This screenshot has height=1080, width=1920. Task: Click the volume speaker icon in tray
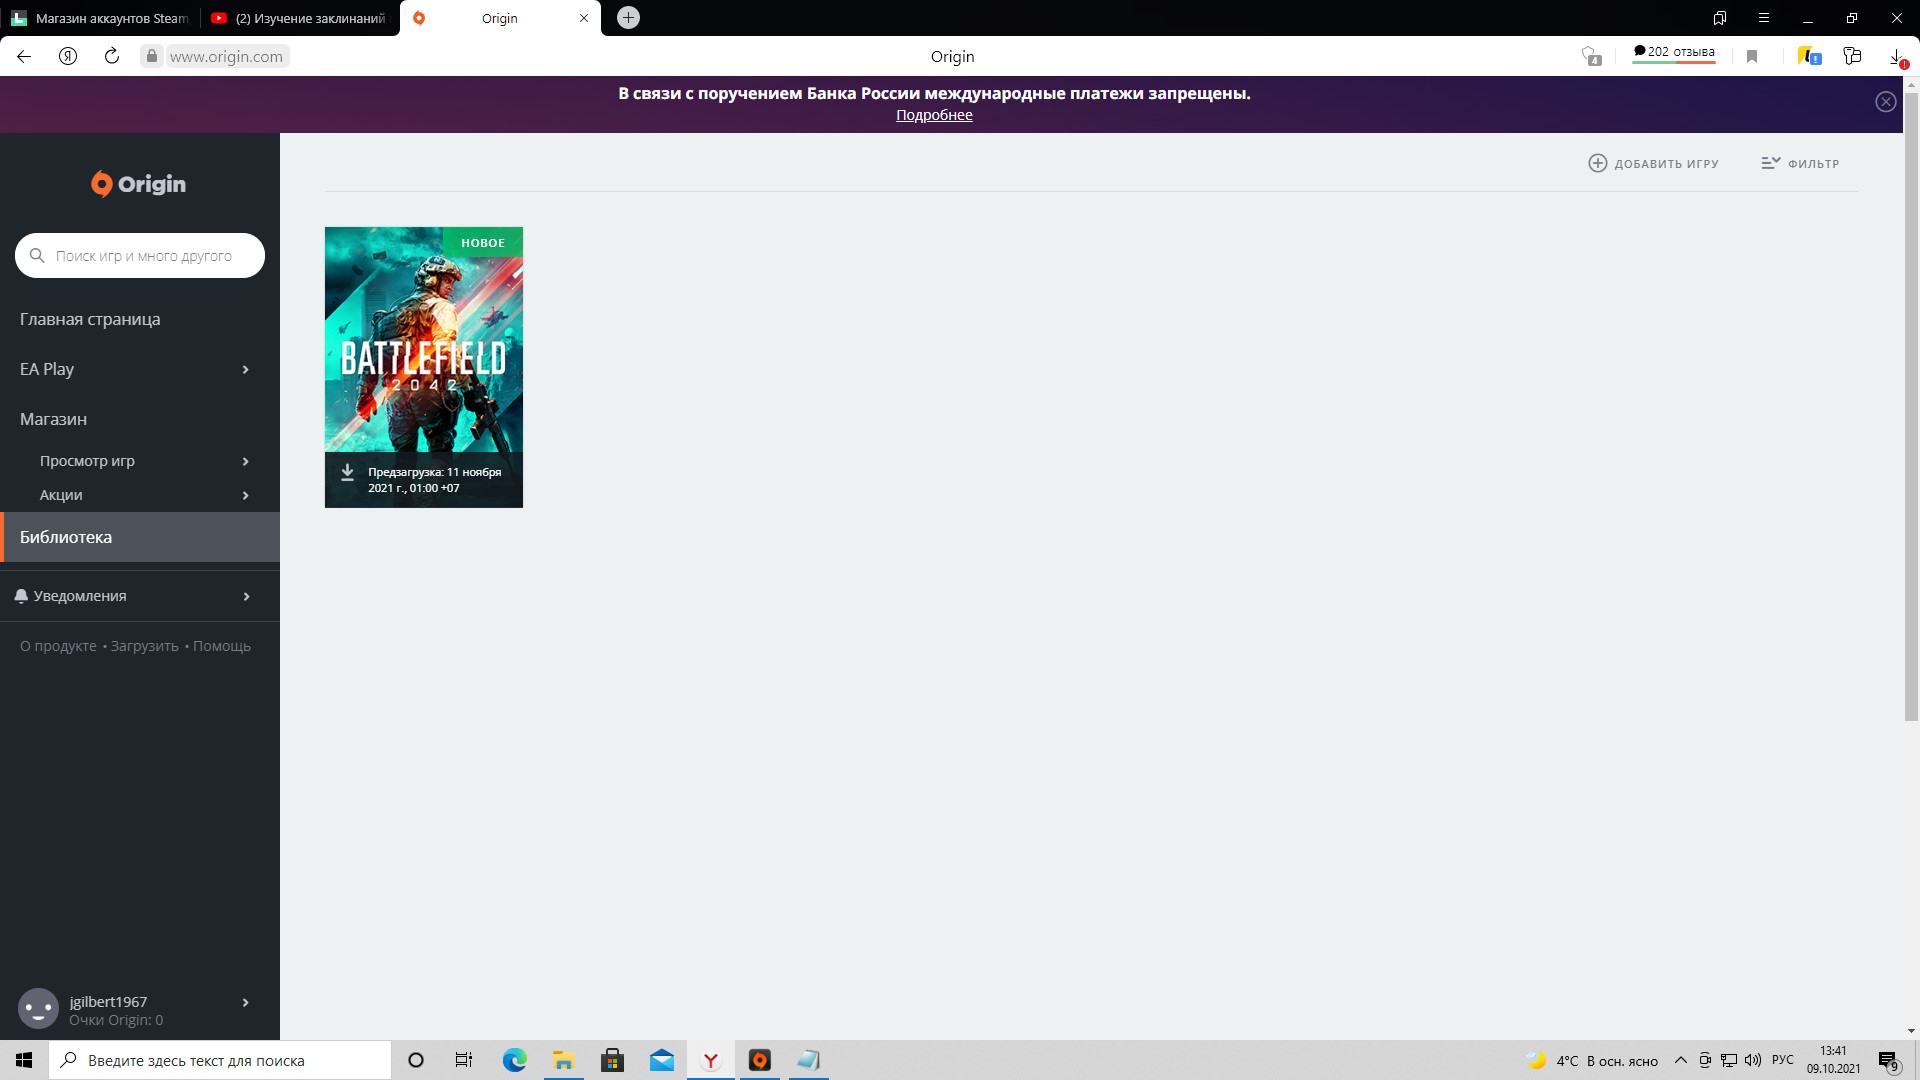click(1752, 1060)
